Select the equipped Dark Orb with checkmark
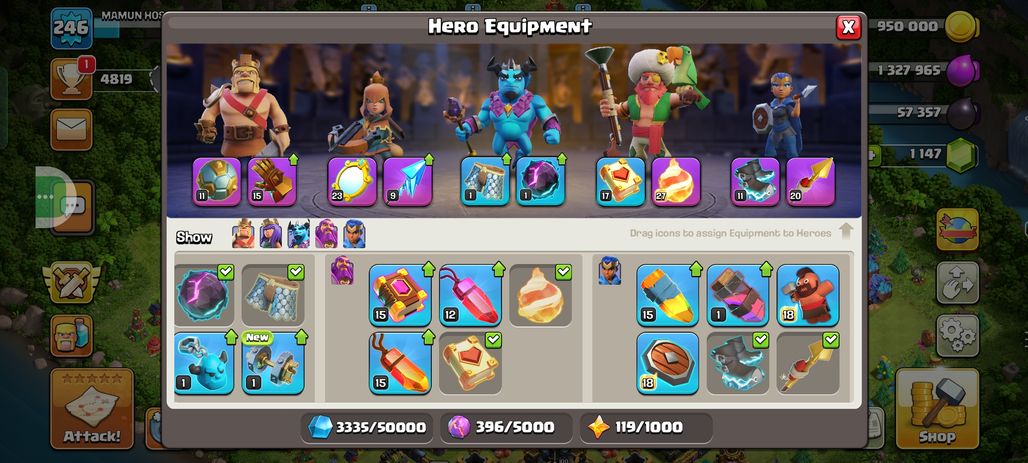Viewport: 1028px width, 463px height. pos(204,295)
